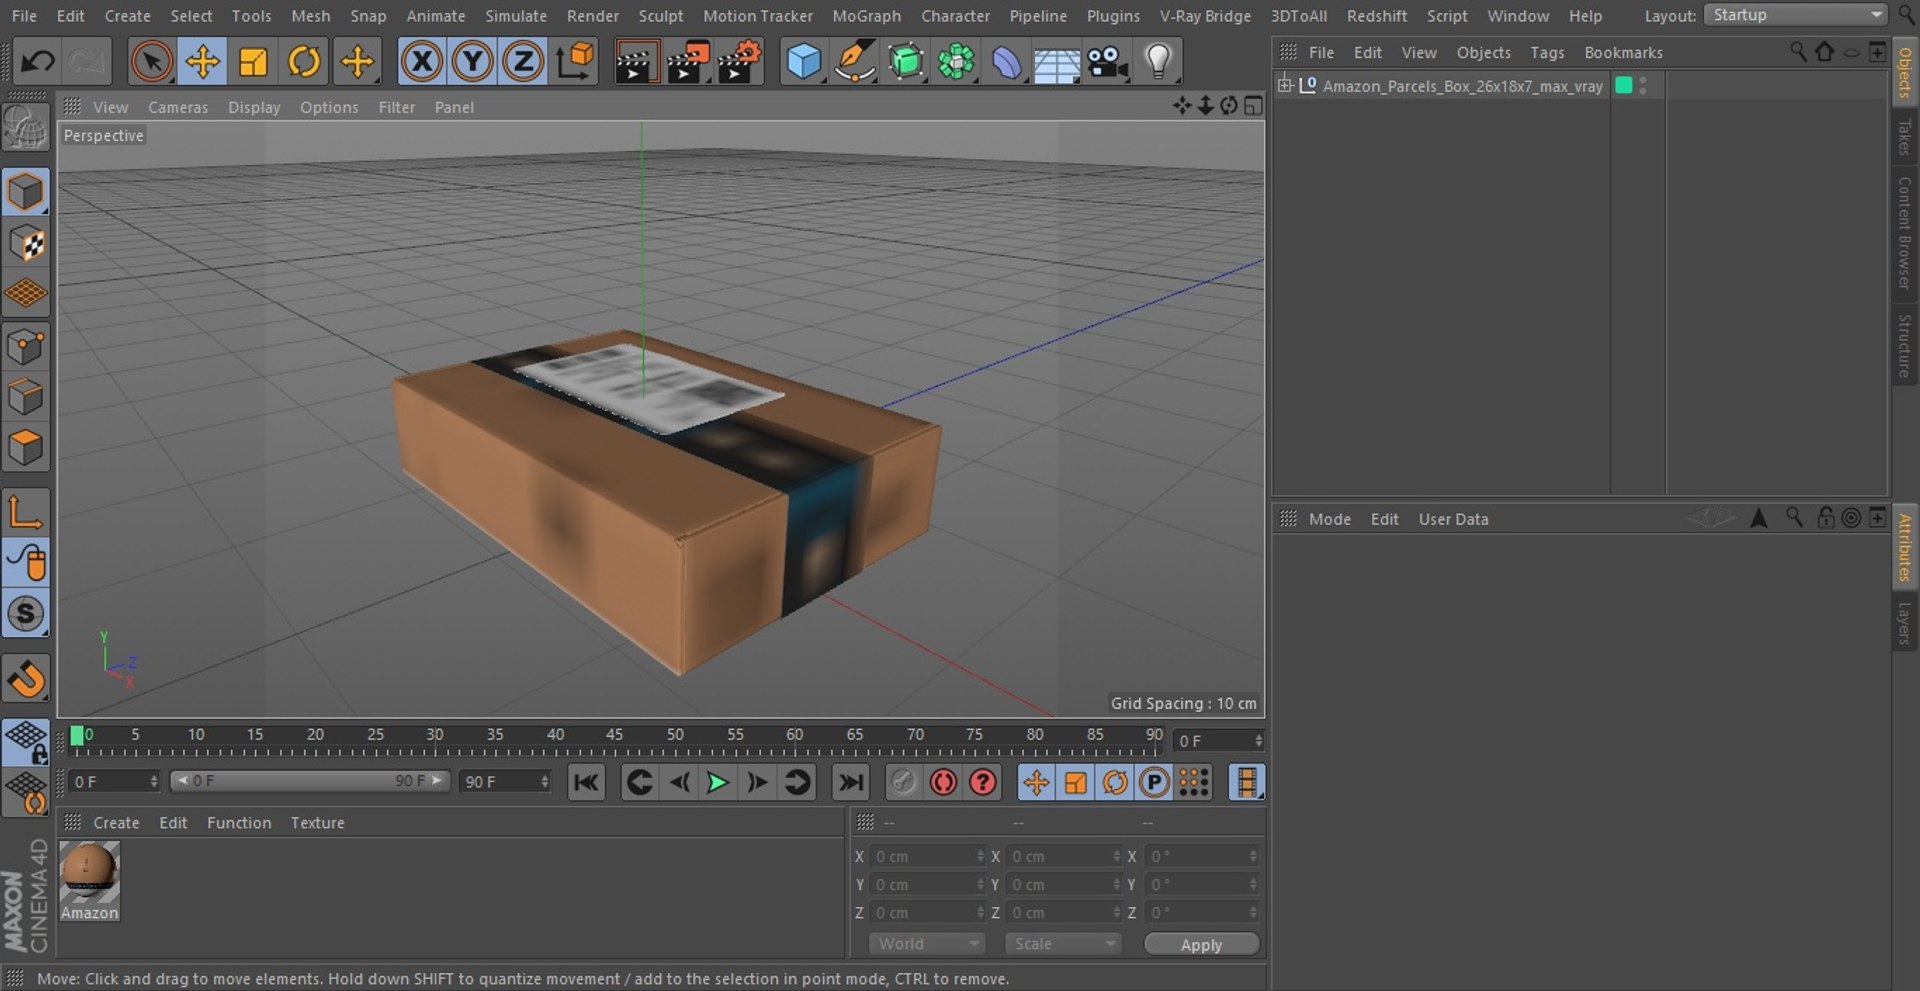Open the MoGraph Array icon
Image resolution: width=1920 pixels, height=991 pixels.
(x=956, y=62)
